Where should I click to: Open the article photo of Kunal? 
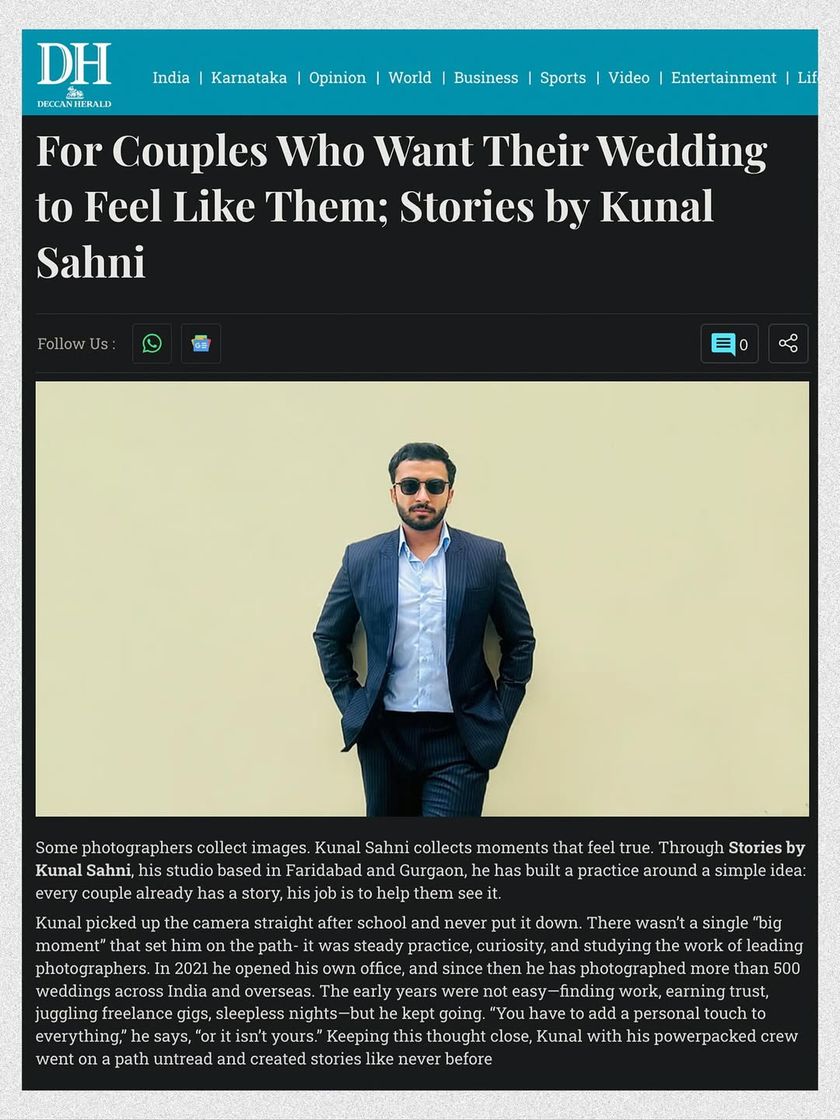(422, 598)
